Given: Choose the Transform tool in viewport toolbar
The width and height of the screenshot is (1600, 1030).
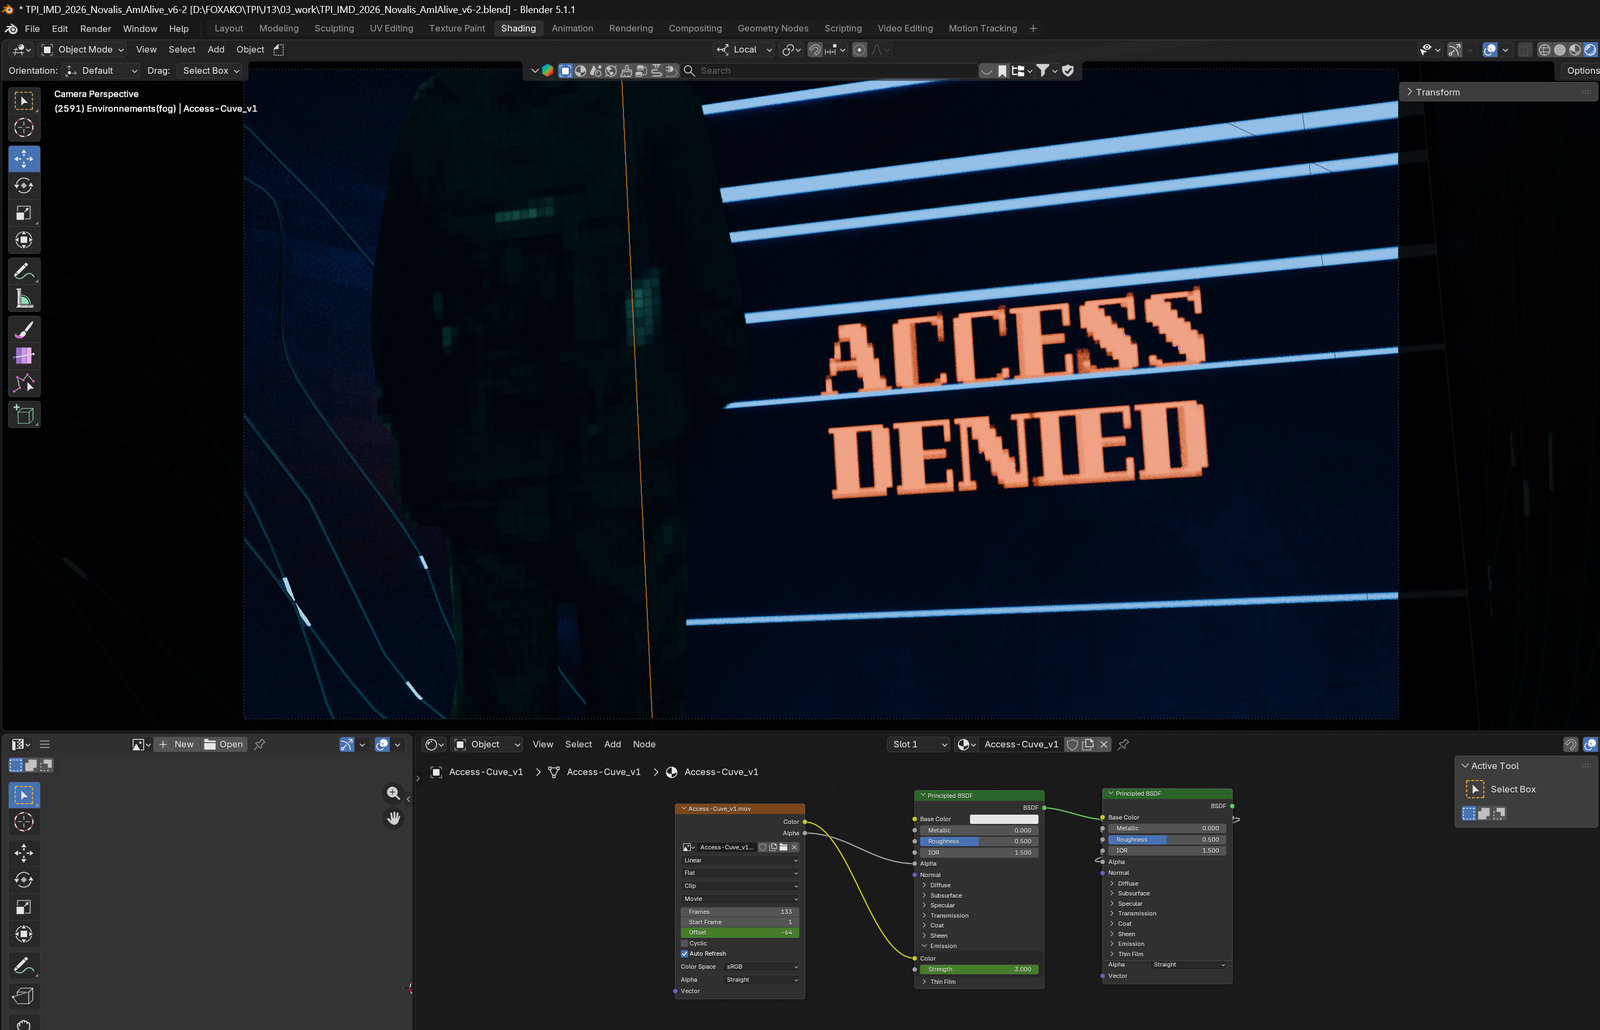Looking at the screenshot, I should [24, 240].
